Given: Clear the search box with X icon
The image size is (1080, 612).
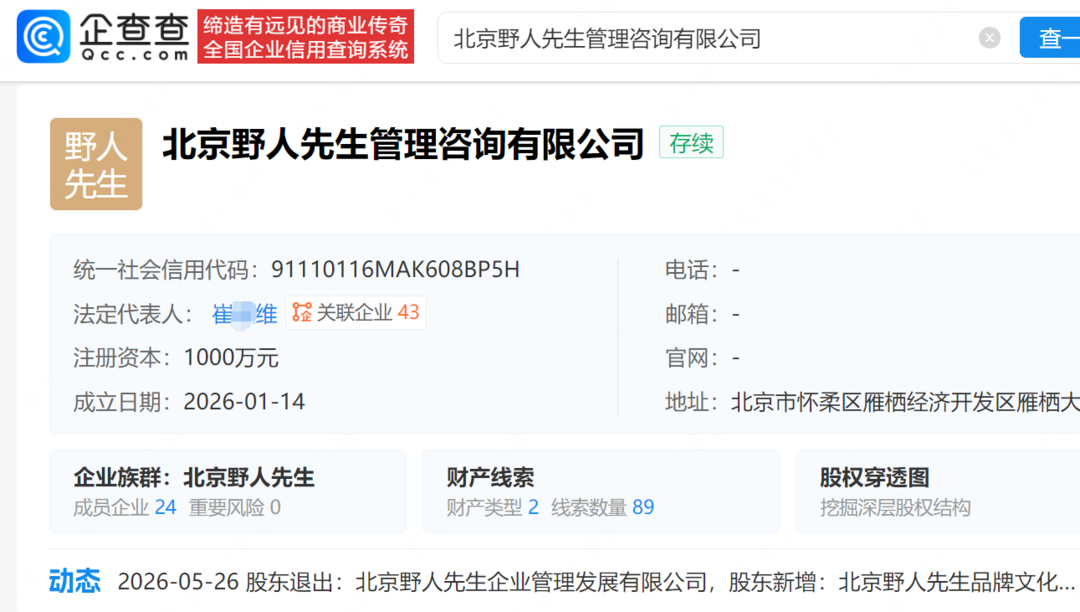Looking at the screenshot, I should point(990,38).
